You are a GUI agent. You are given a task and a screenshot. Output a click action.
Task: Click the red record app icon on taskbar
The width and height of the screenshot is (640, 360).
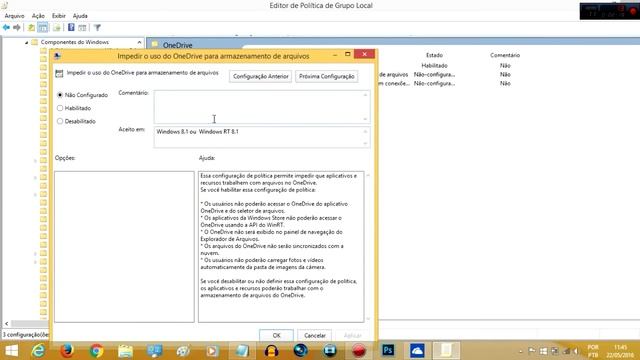click(x=359, y=351)
